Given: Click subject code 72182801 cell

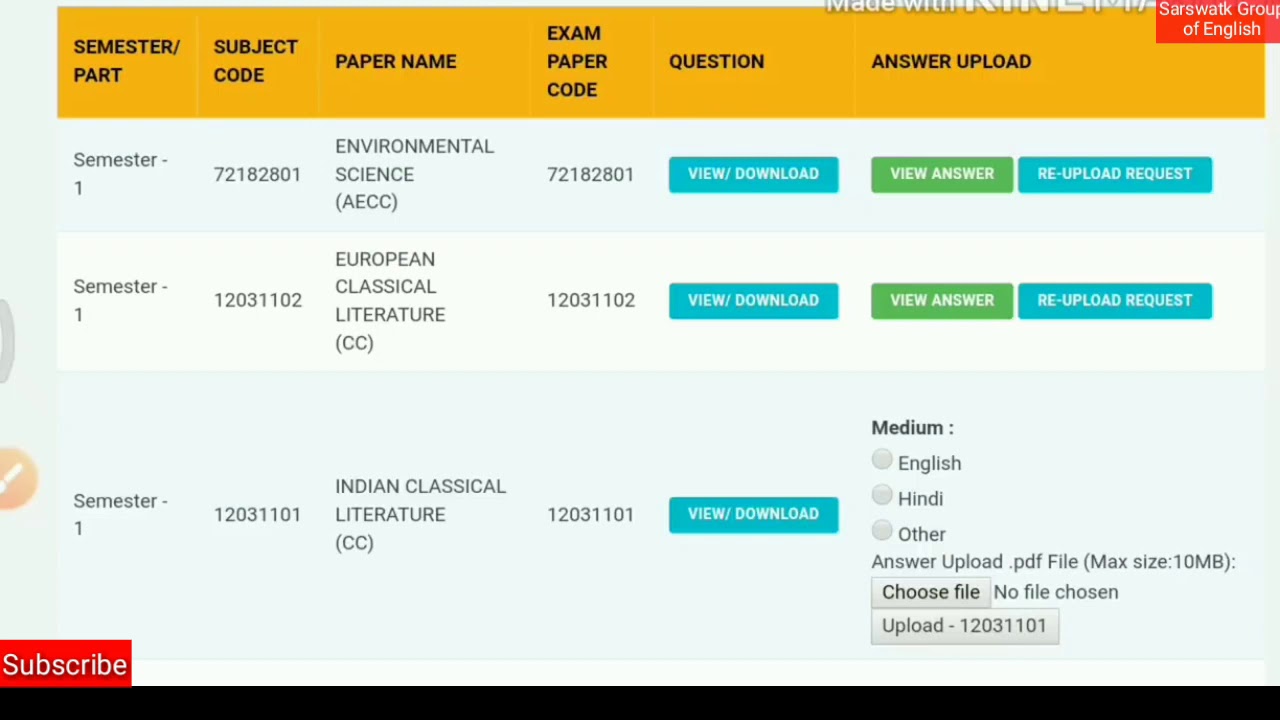Looking at the screenshot, I should click(x=257, y=175).
